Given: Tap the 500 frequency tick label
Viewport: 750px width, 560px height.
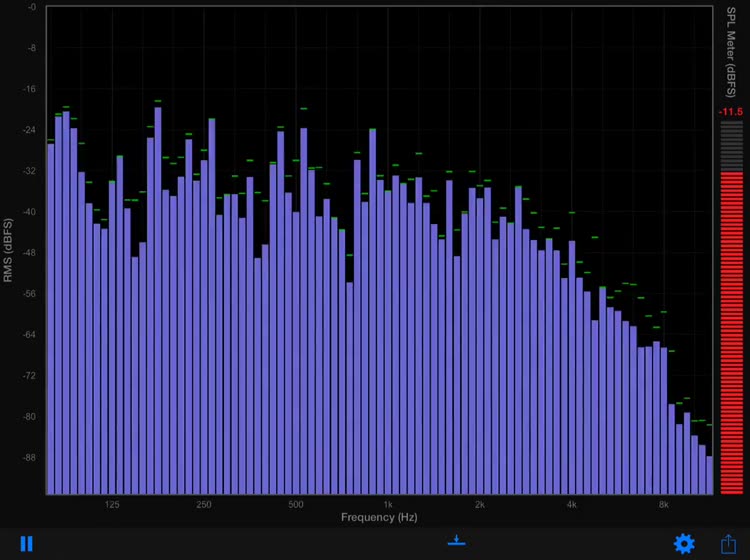Looking at the screenshot, I should coord(296,505).
